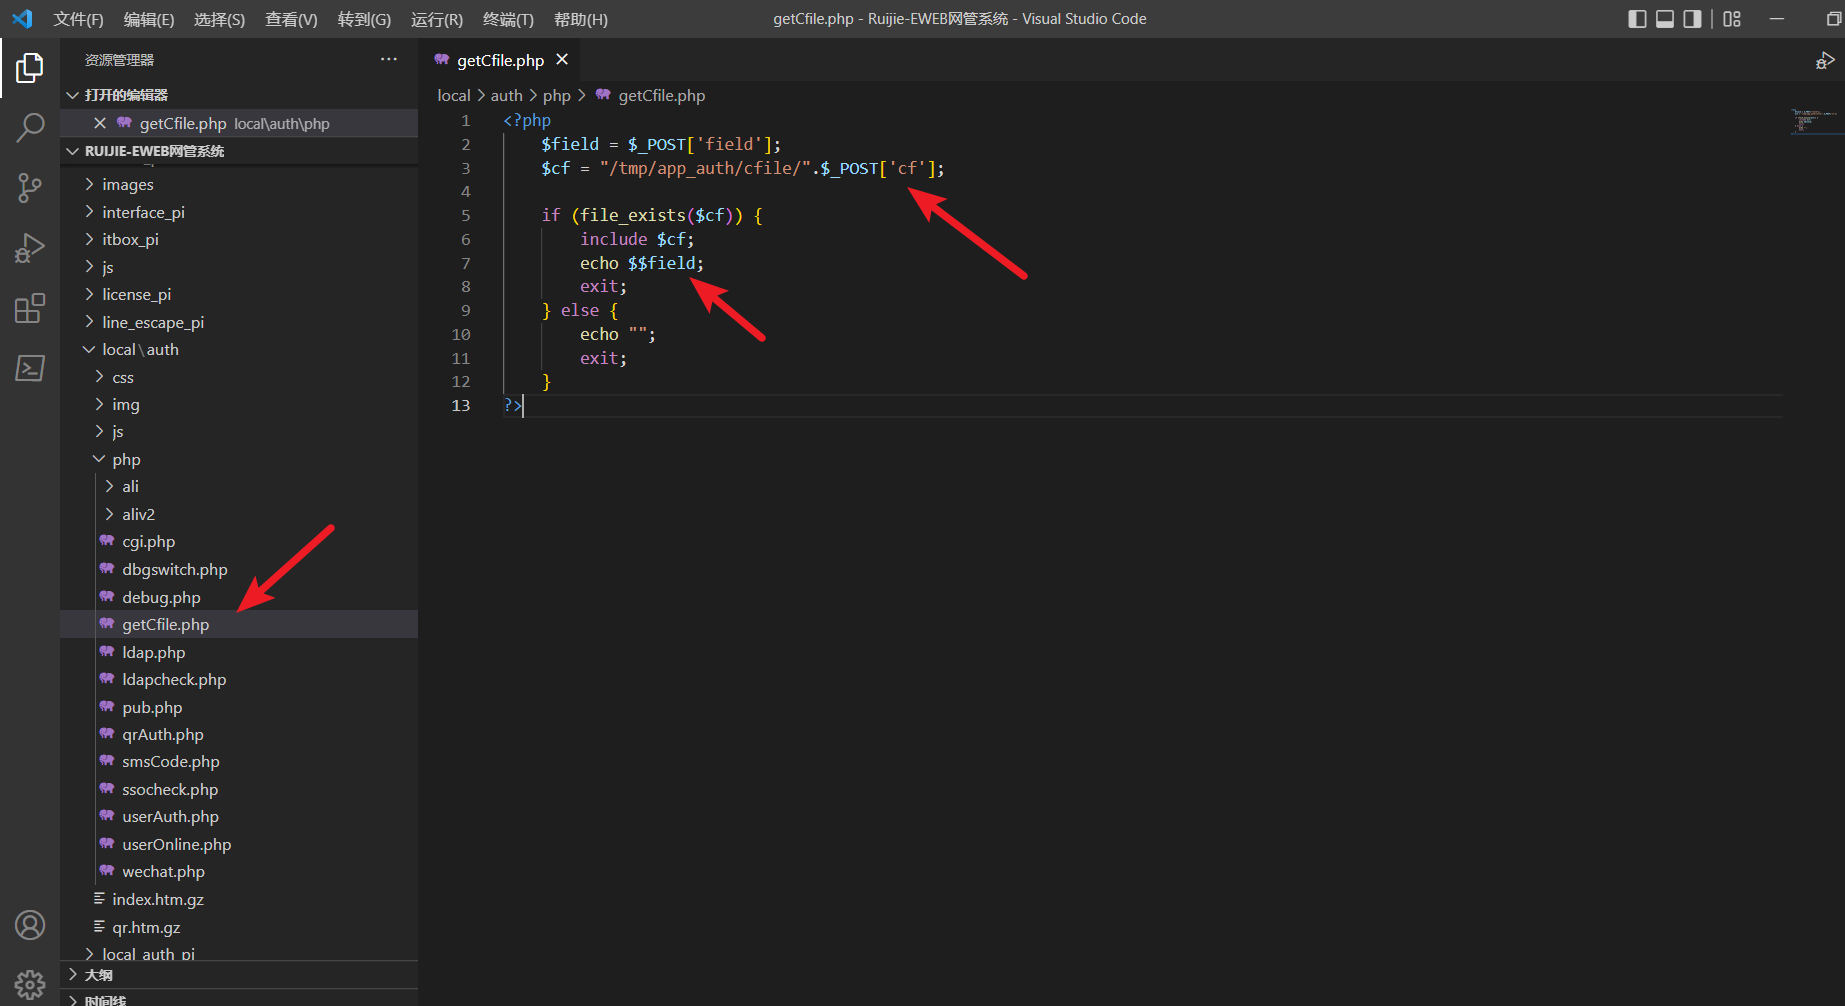
Task: Open the 文件(F) menu
Action: click(x=78, y=18)
